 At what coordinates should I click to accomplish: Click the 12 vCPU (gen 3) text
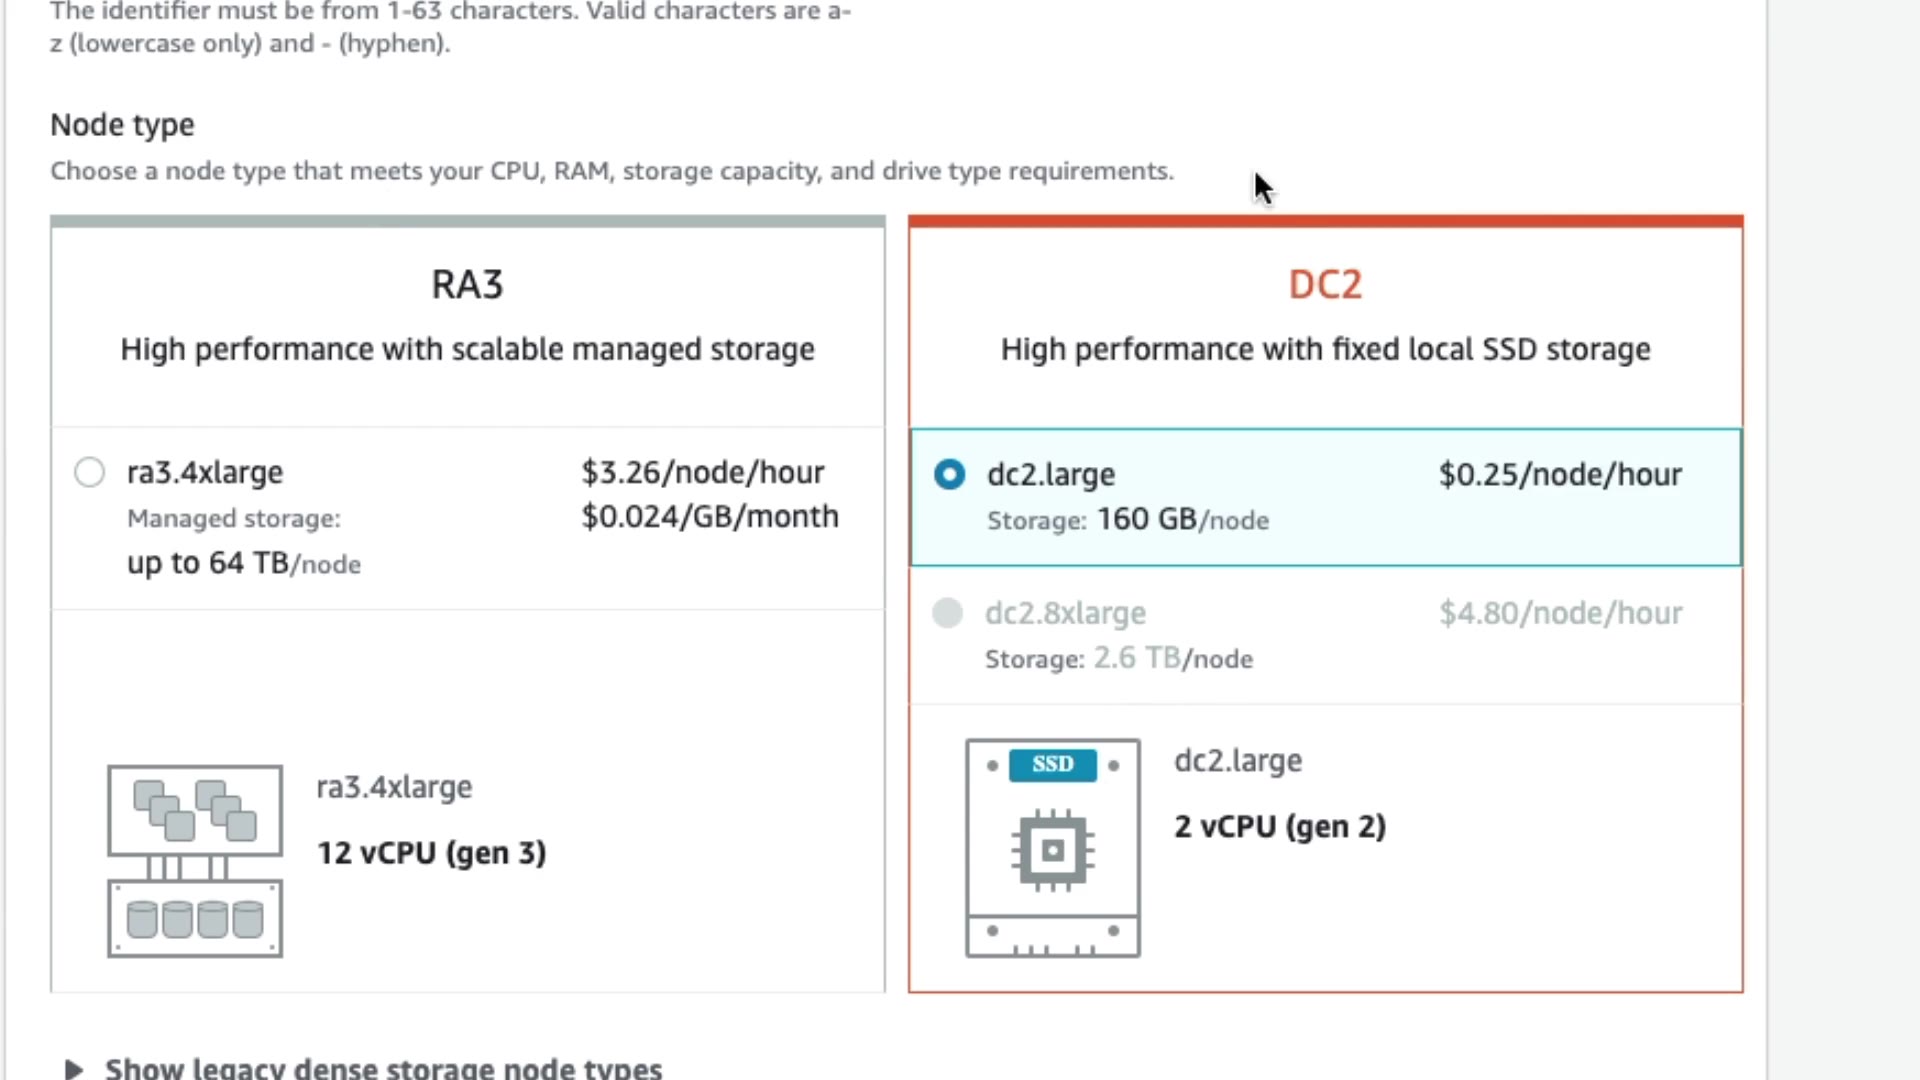point(431,853)
